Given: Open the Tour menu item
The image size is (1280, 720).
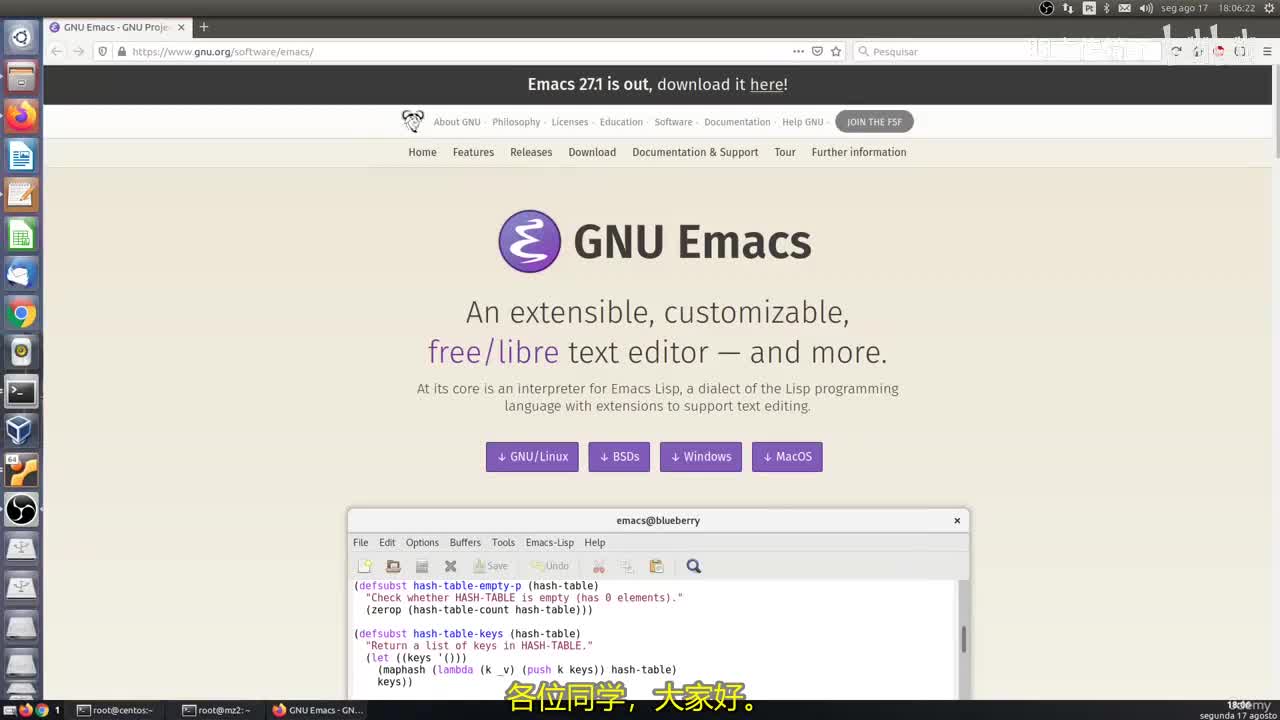Looking at the screenshot, I should (x=785, y=152).
